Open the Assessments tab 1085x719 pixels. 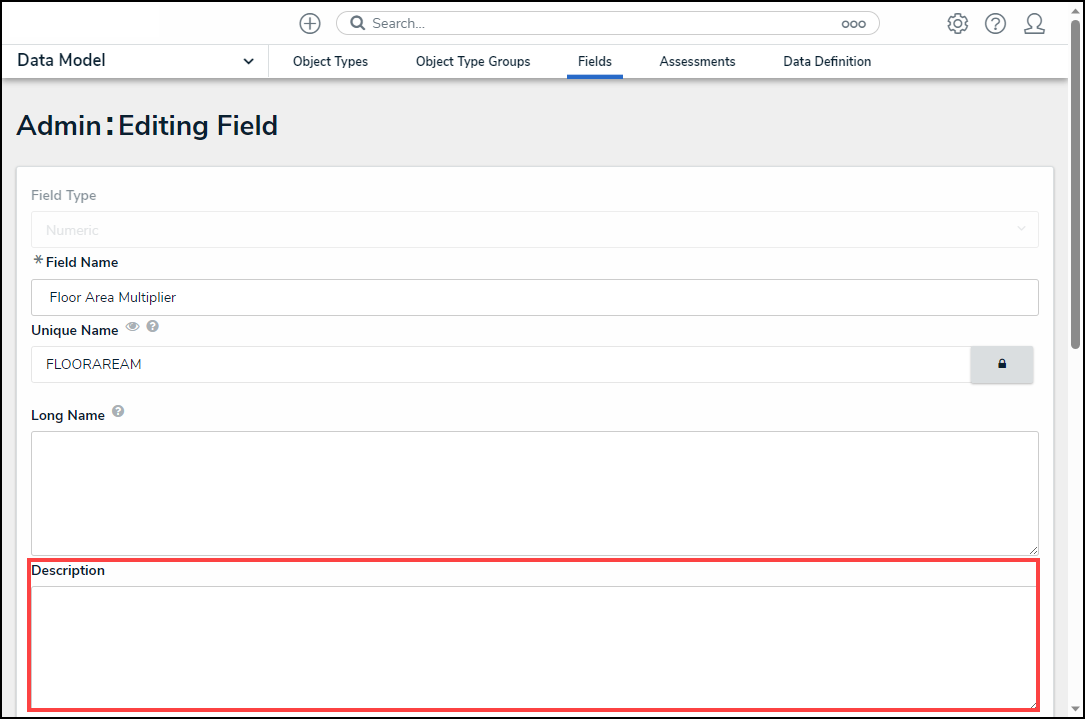(x=697, y=62)
